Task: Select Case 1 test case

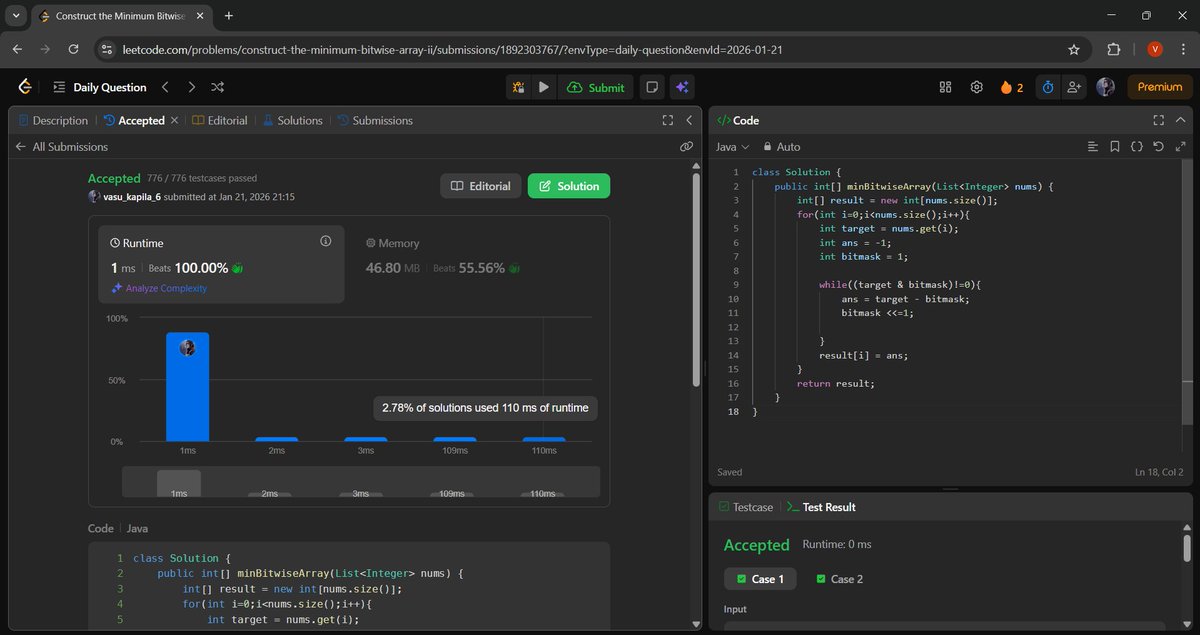Action: [x=760, y=579]
